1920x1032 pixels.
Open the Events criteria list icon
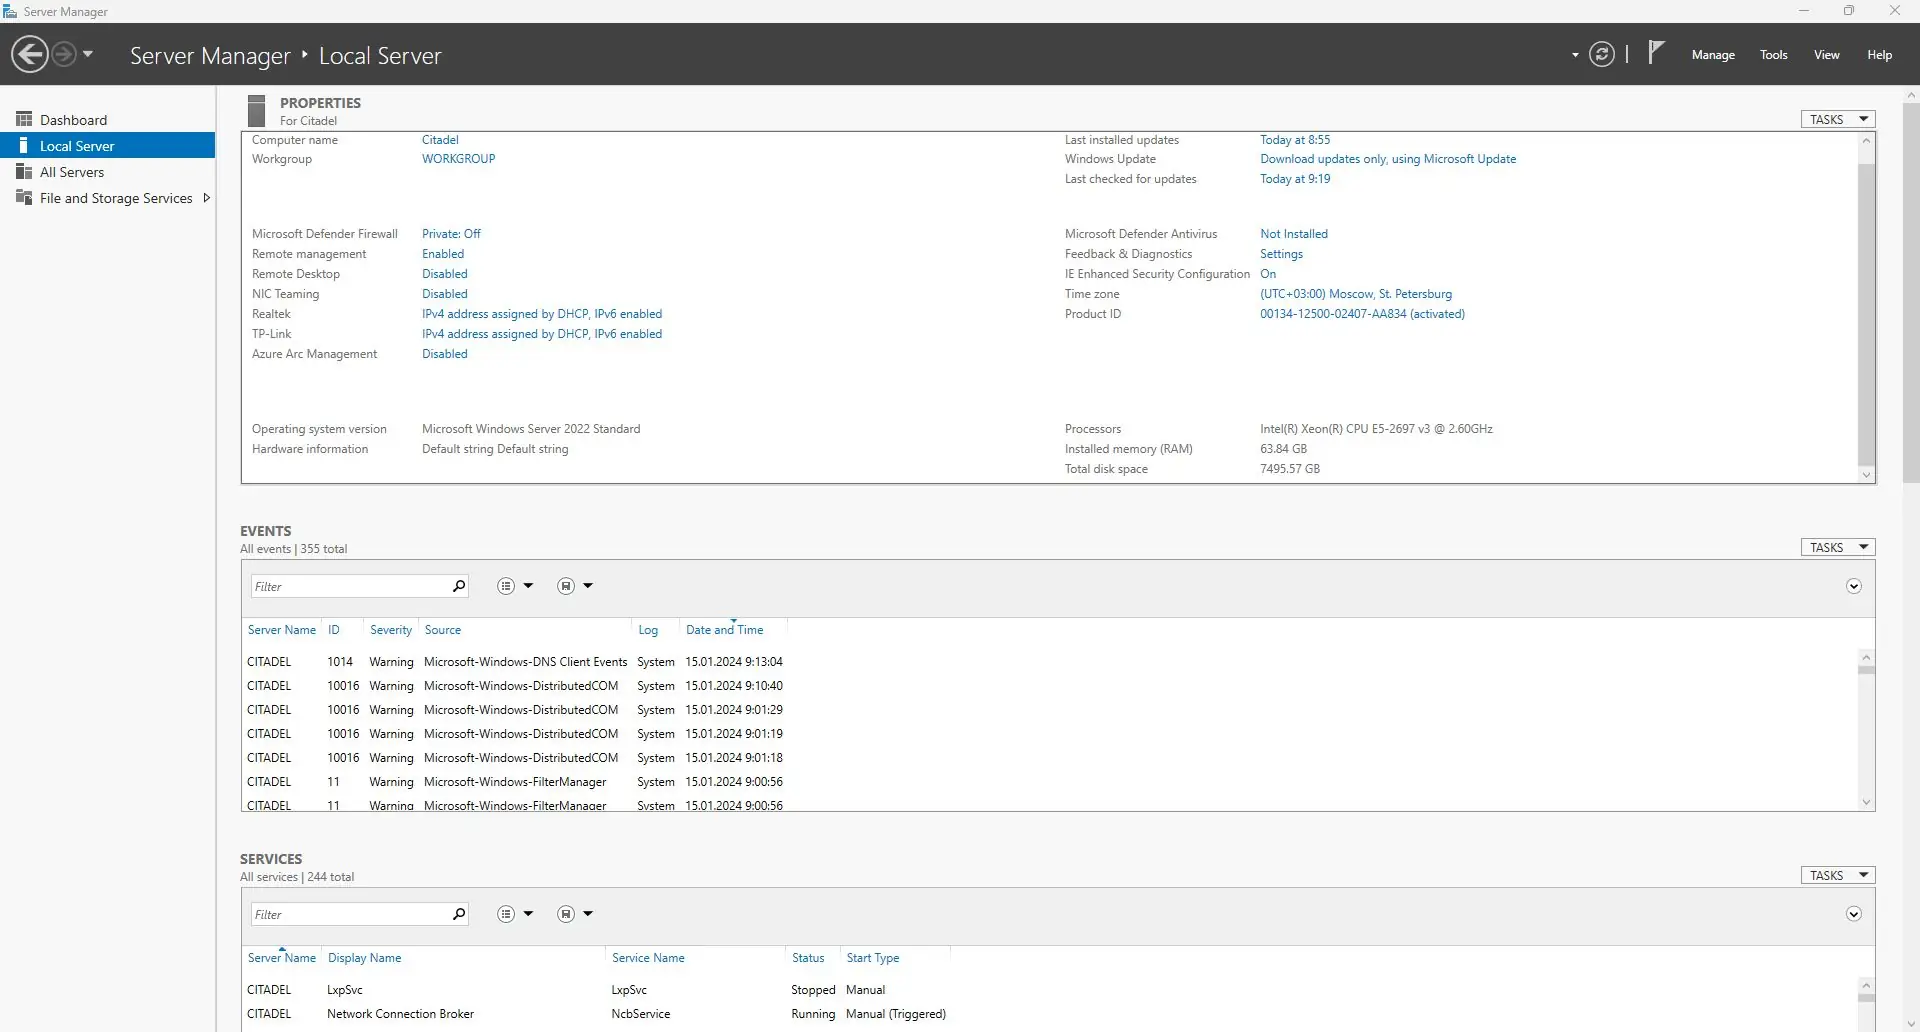pos(506,586)
